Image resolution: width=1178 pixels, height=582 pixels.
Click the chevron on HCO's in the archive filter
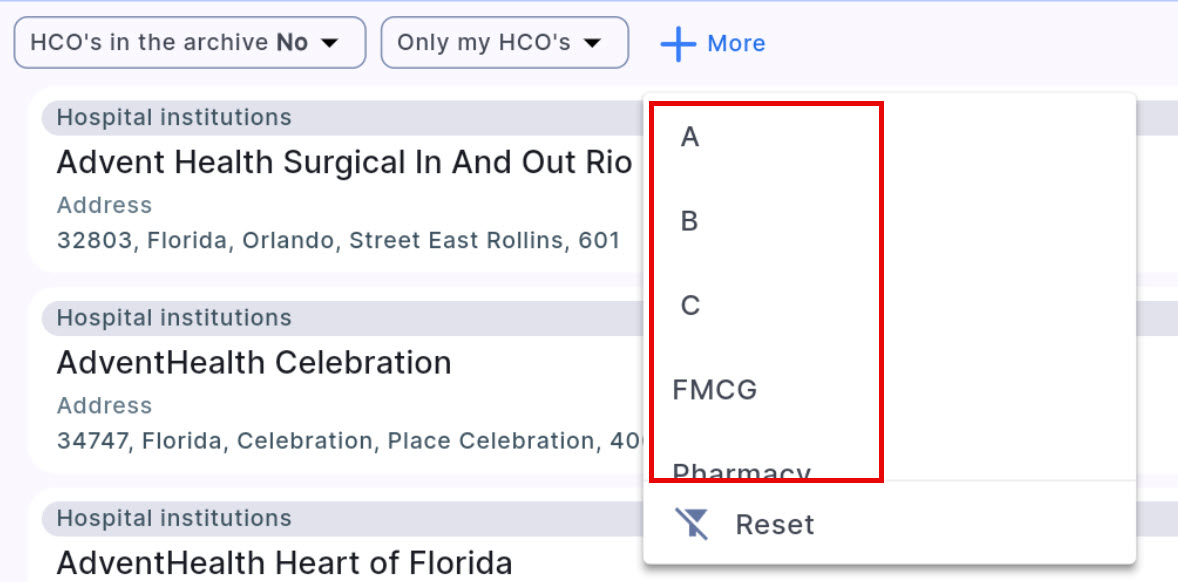tap(328, 42)
